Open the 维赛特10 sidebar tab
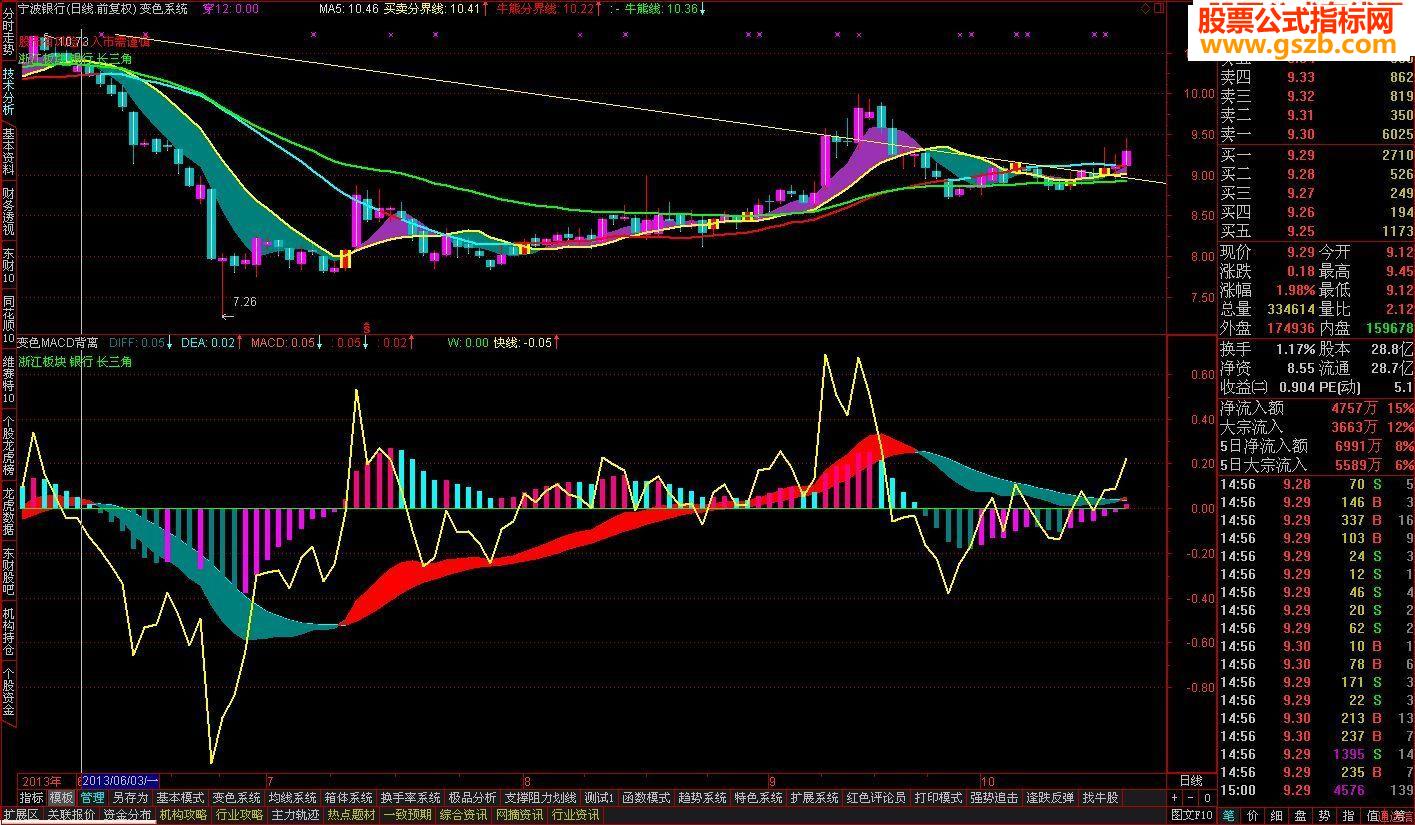The image size is (1415, 825). click(x=8, y=379)
